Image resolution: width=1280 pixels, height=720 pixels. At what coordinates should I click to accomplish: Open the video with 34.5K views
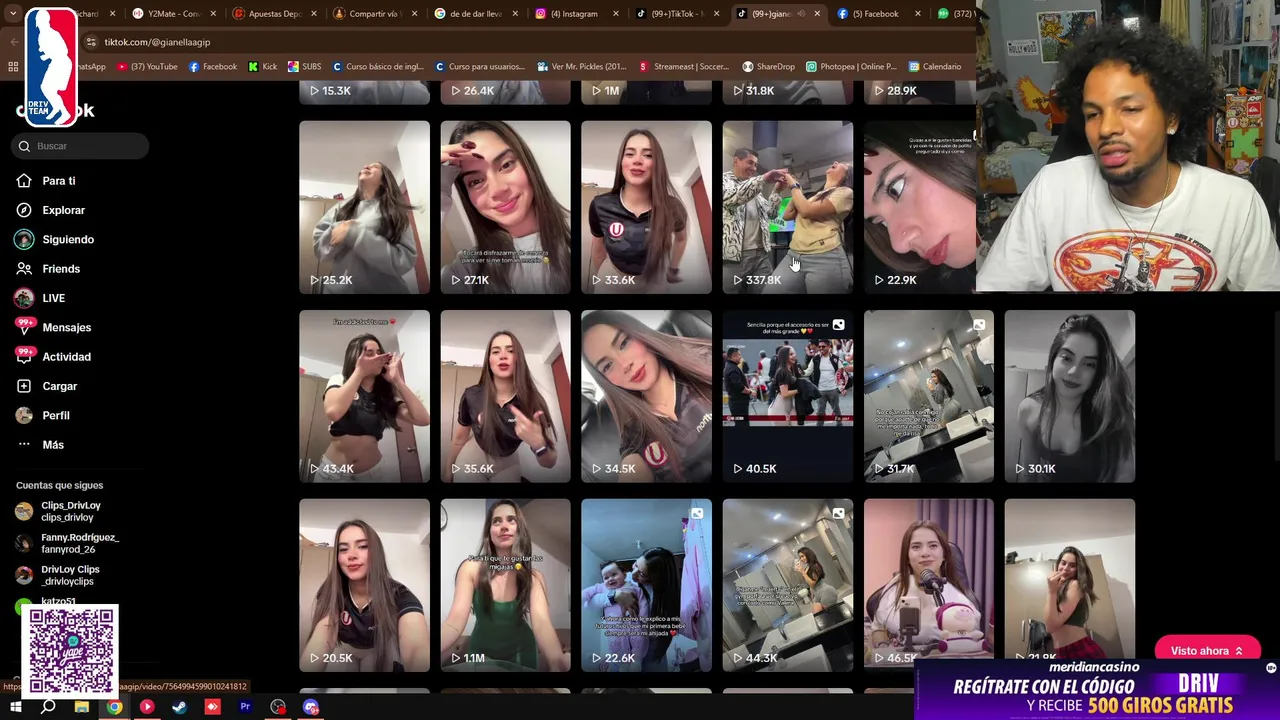[x=646, y=396]
